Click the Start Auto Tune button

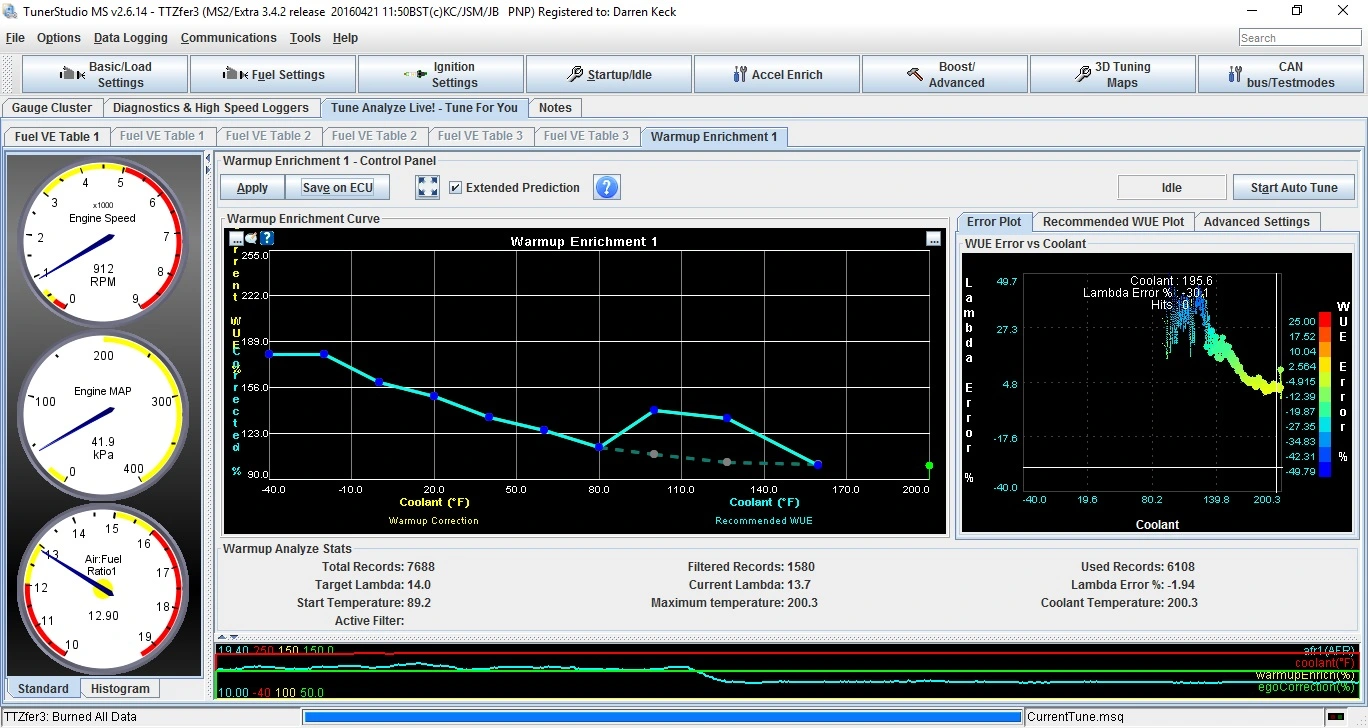point(1294,188)
